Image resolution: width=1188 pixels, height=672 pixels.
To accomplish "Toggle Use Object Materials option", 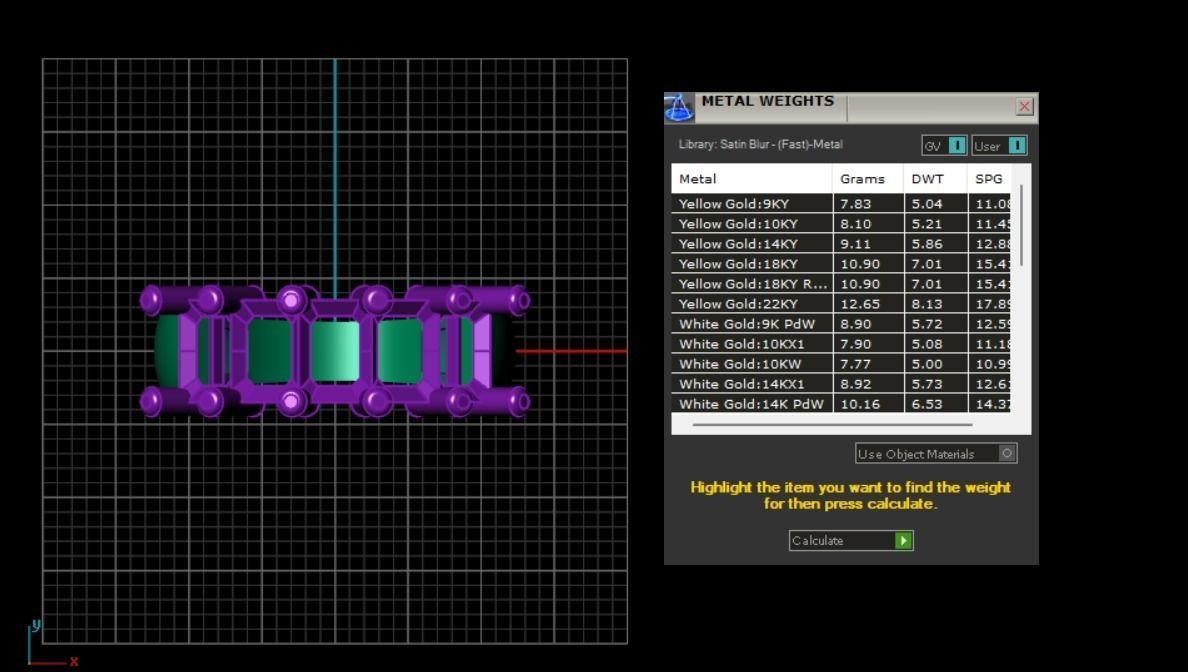I will tap(936, 454).
